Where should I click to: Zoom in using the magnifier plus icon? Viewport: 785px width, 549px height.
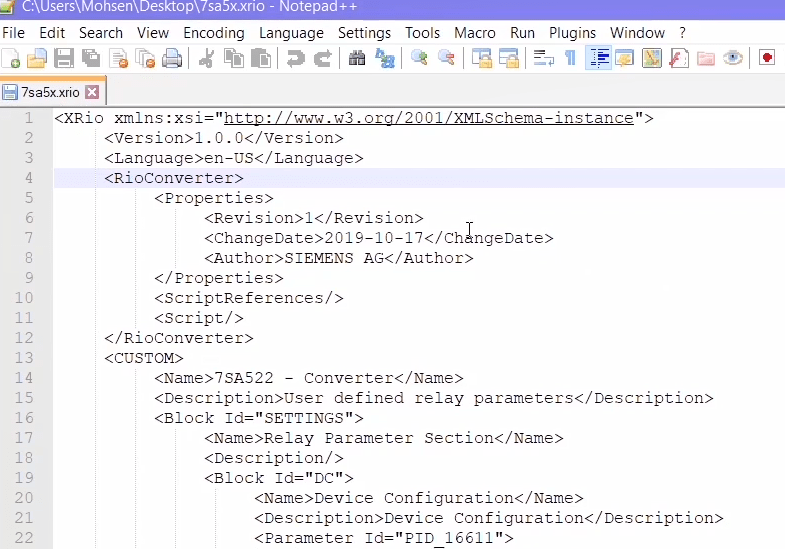[420, 59]
